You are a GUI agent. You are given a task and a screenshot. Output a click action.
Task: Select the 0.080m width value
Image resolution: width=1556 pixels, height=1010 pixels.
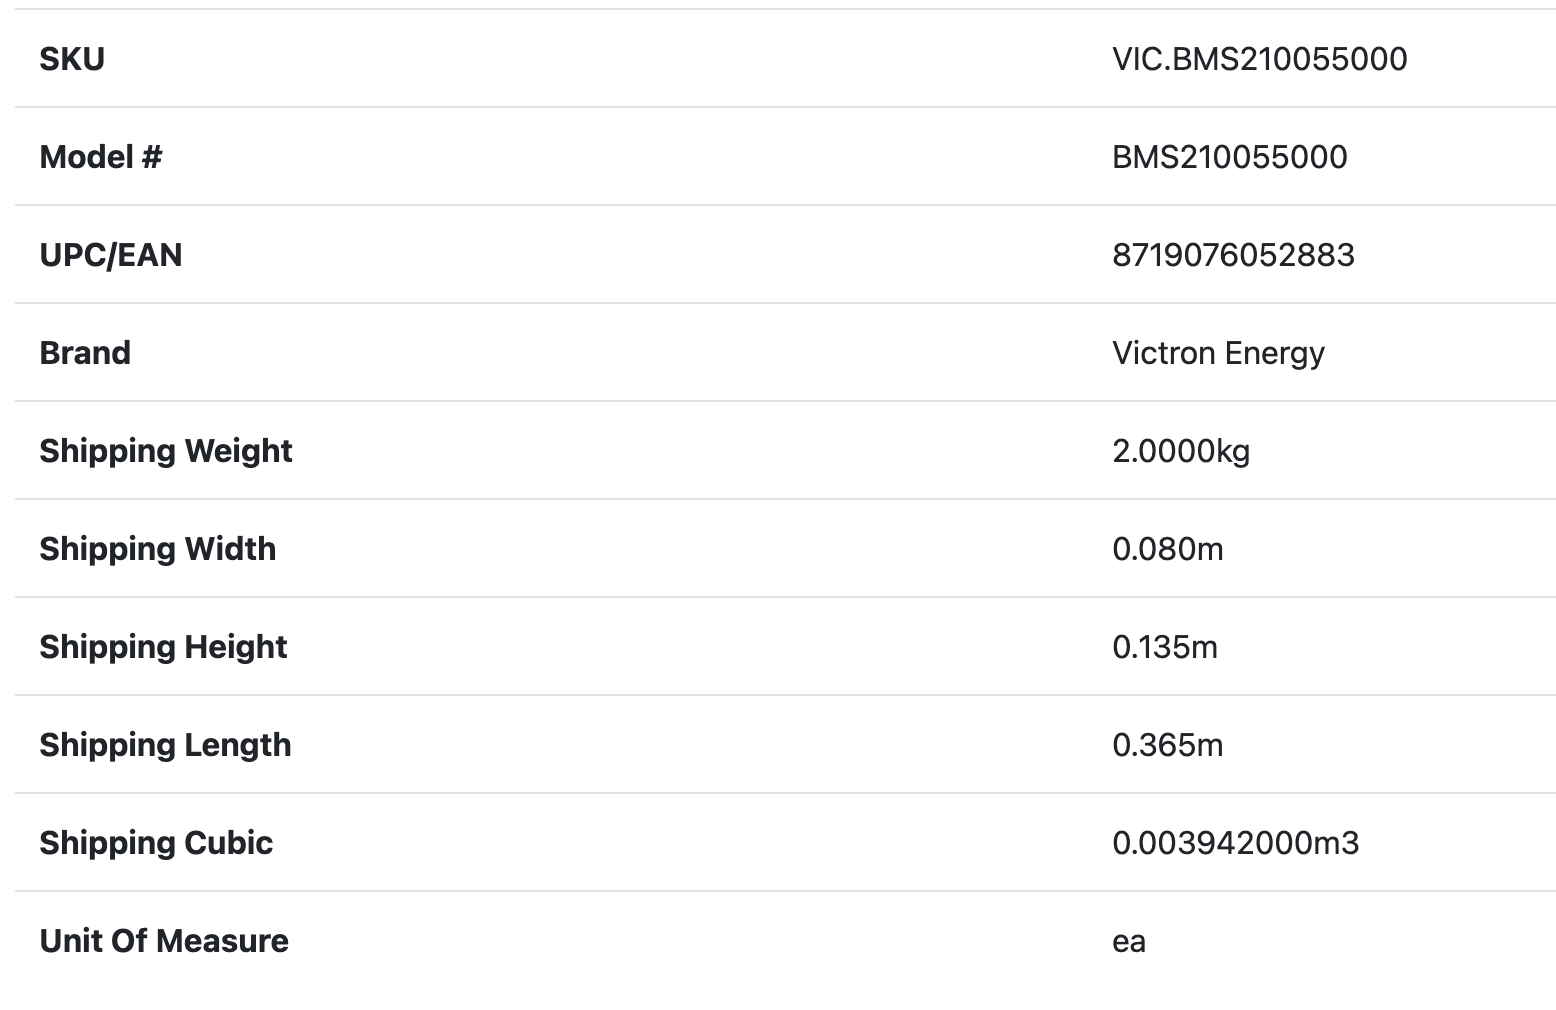click(x=1167, y=549)
